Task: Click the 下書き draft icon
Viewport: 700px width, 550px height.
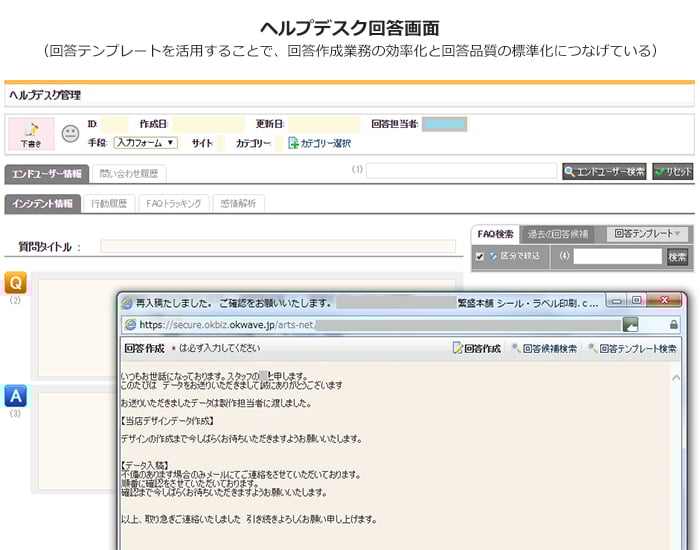Action: point(31,133)
